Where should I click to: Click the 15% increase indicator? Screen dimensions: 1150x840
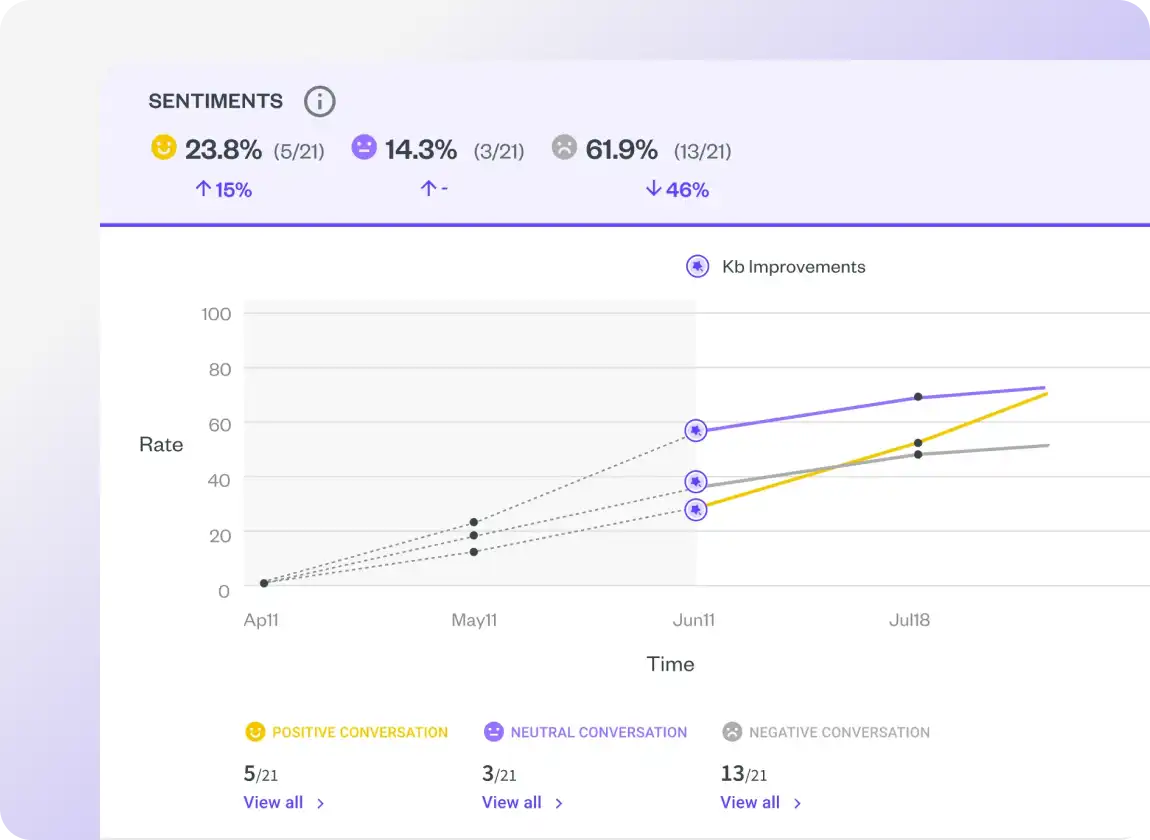tap(223, 189)
